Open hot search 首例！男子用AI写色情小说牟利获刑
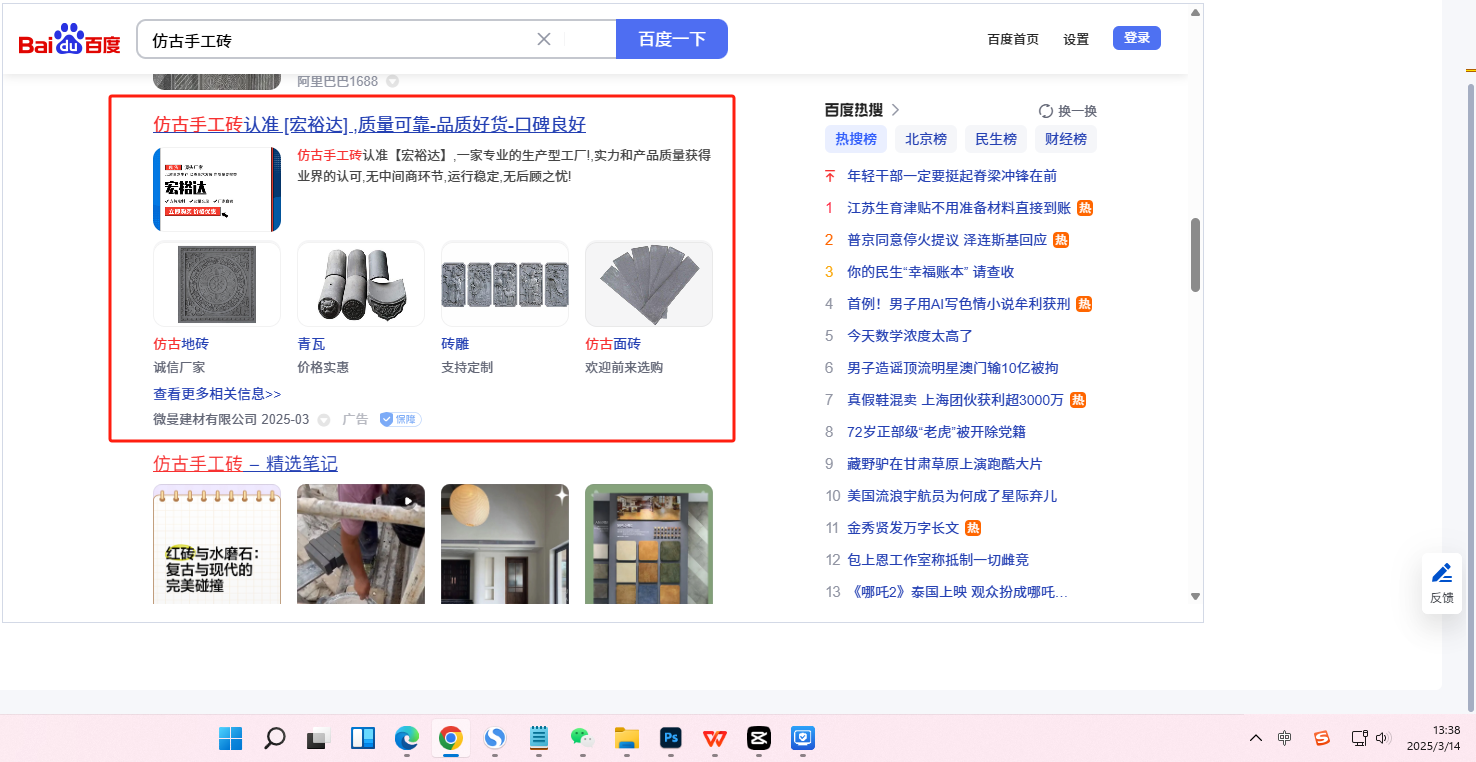The height and width of the screenshot is (762, 1476). [x=959, y=304]
